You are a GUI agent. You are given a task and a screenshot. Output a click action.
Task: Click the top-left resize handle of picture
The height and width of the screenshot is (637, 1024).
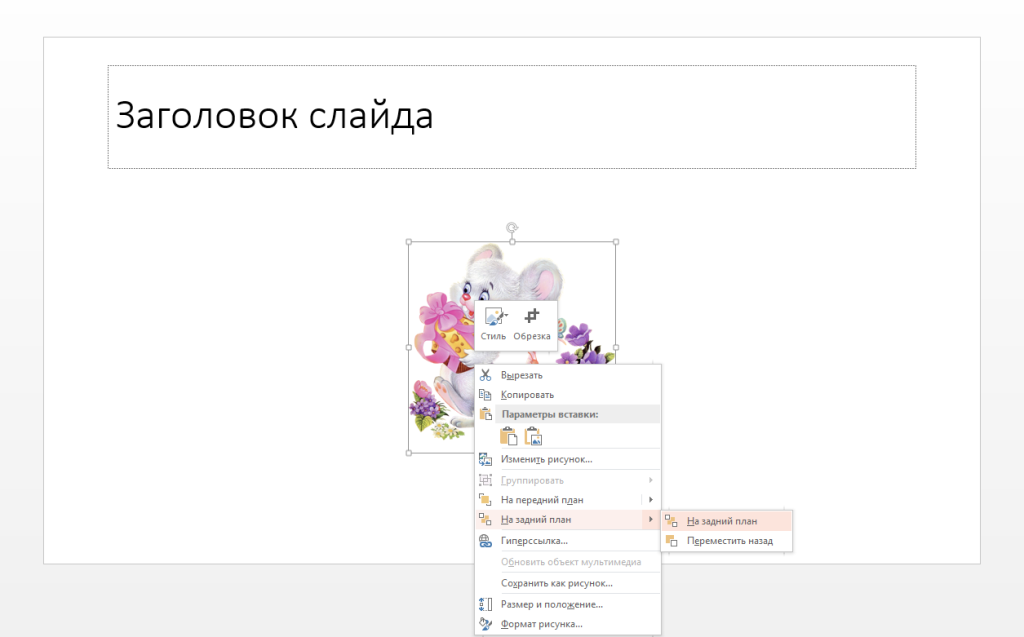pyautogui.click(x=409, y=242)
